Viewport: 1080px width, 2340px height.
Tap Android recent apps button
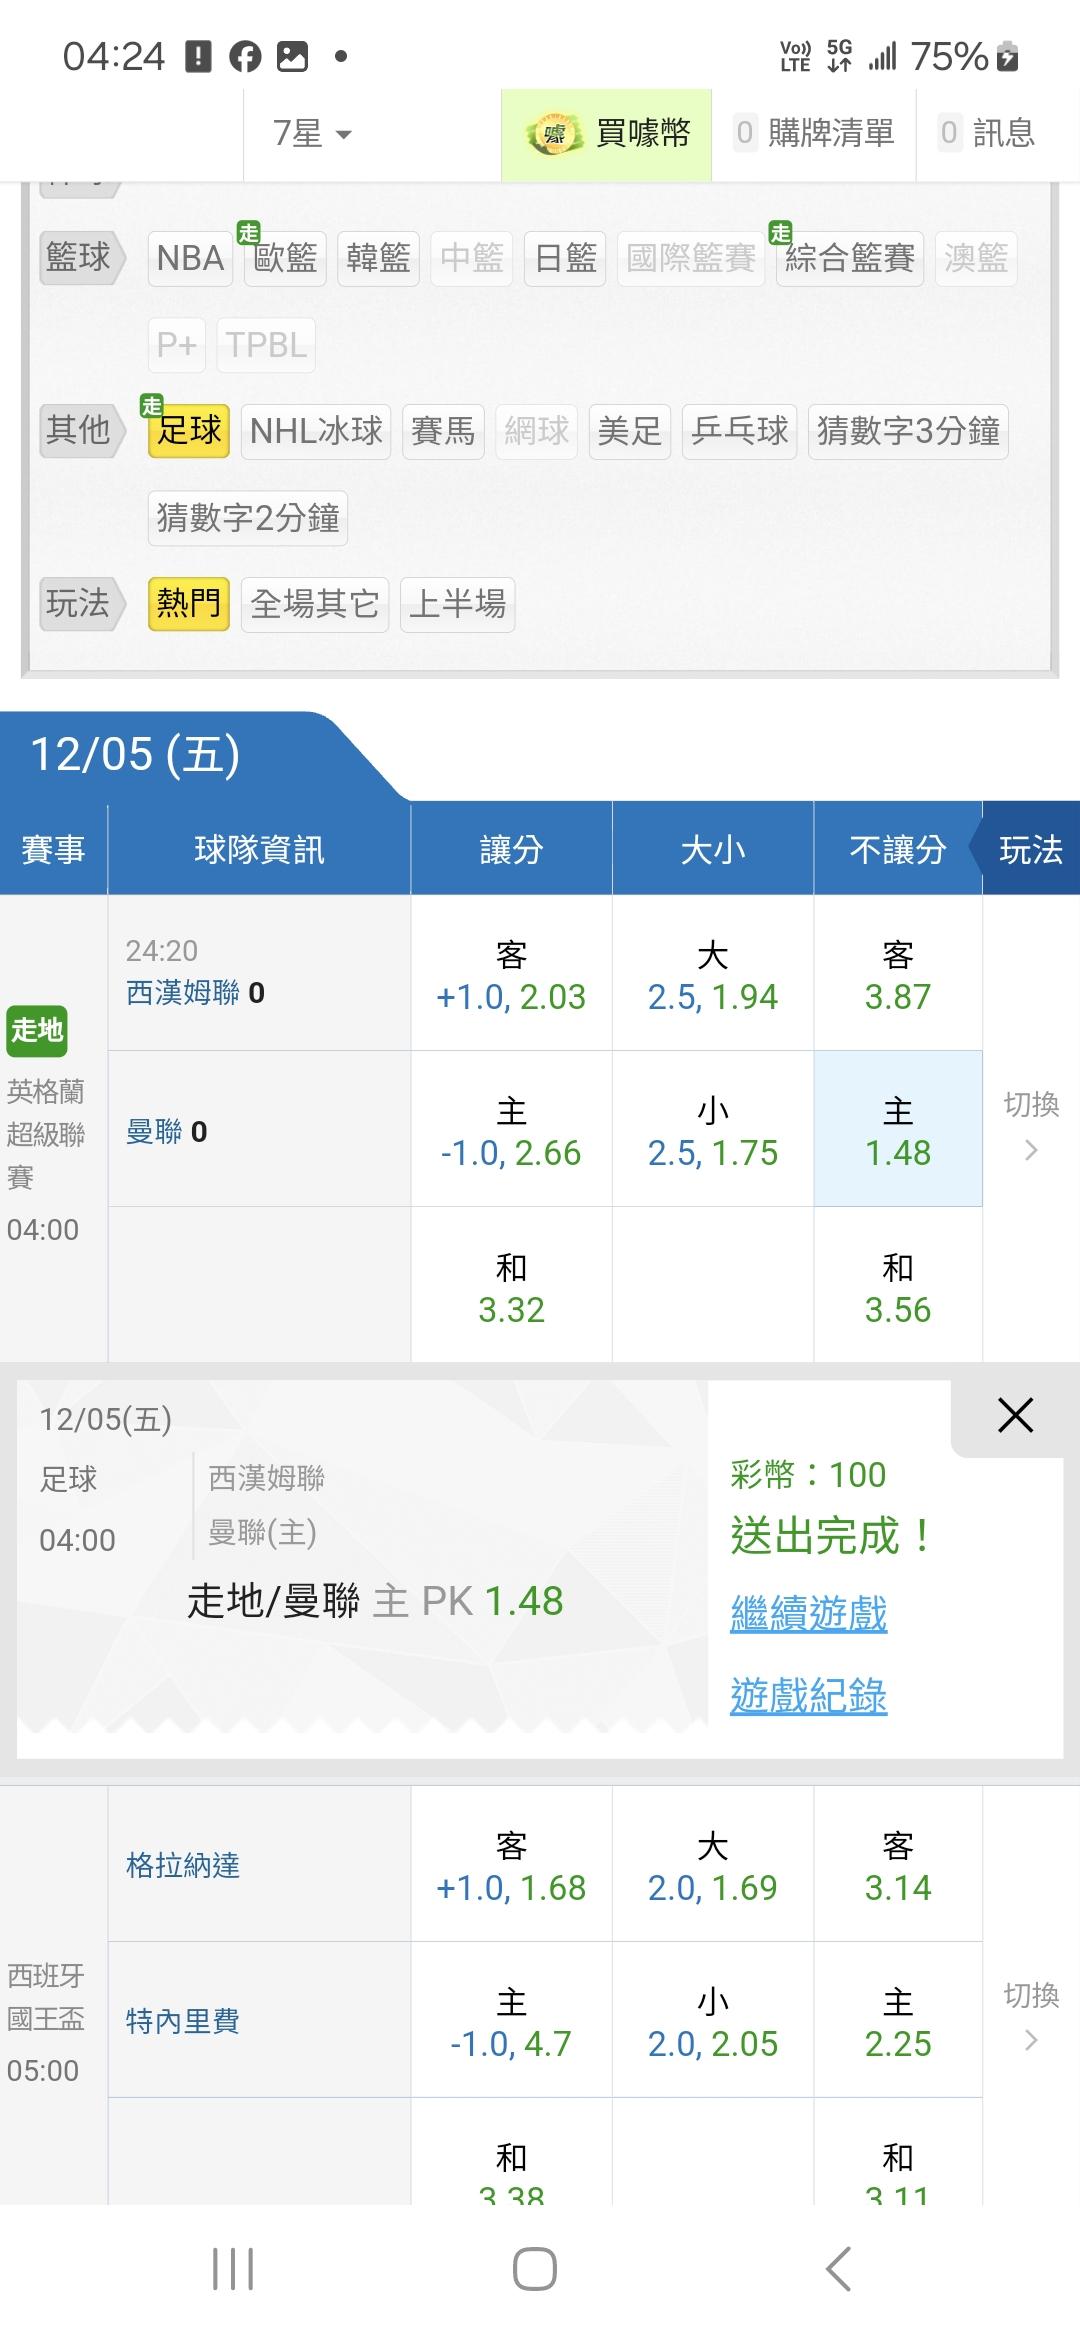pos(233,2269)
